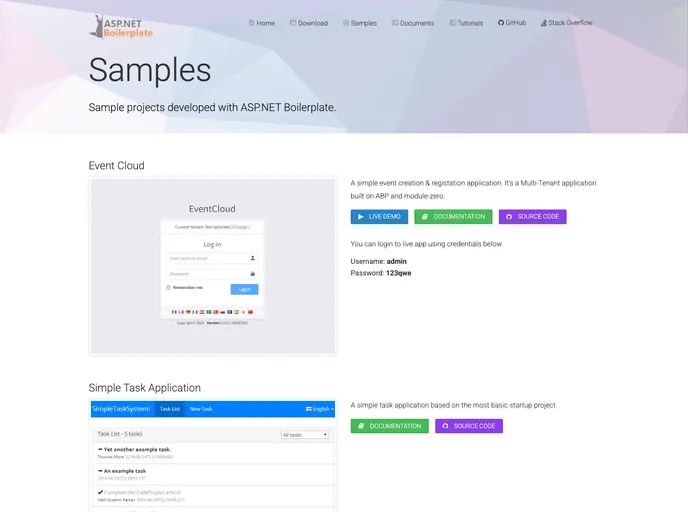The image size is (688, 512).
Task: Click the Samples icon in navbar
Action: point(346,23)
